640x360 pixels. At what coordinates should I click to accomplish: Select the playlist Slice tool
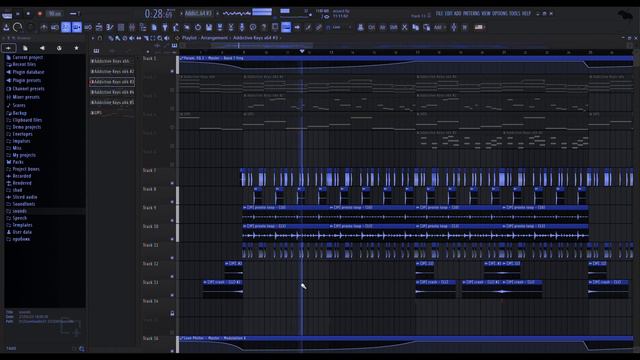[x=146, y=38]
